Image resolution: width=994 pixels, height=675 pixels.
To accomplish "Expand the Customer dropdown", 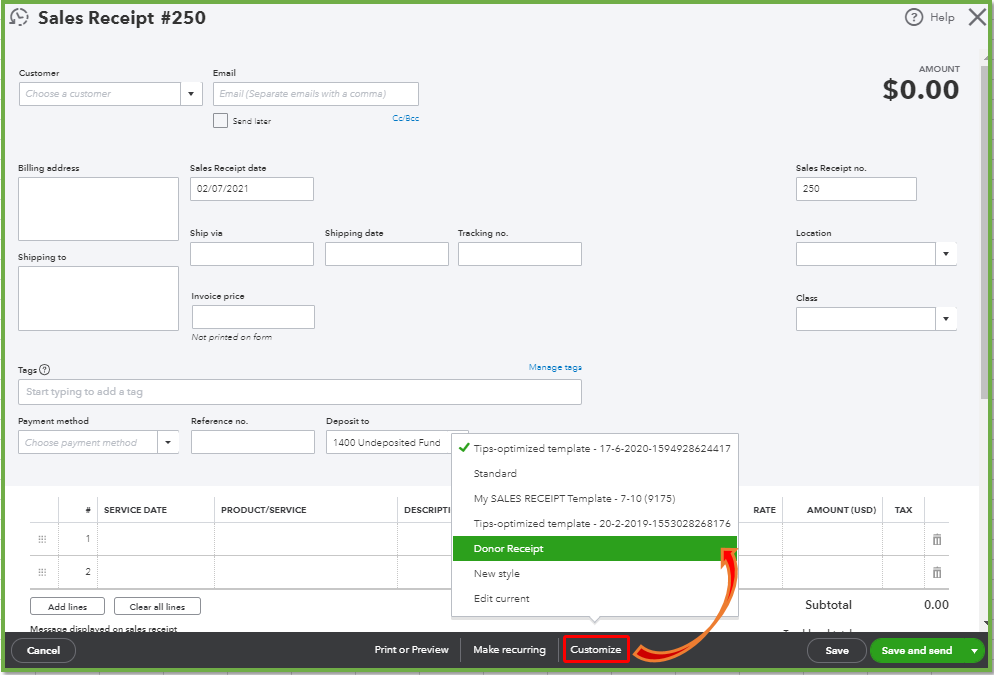I will [x=191, y=94].
